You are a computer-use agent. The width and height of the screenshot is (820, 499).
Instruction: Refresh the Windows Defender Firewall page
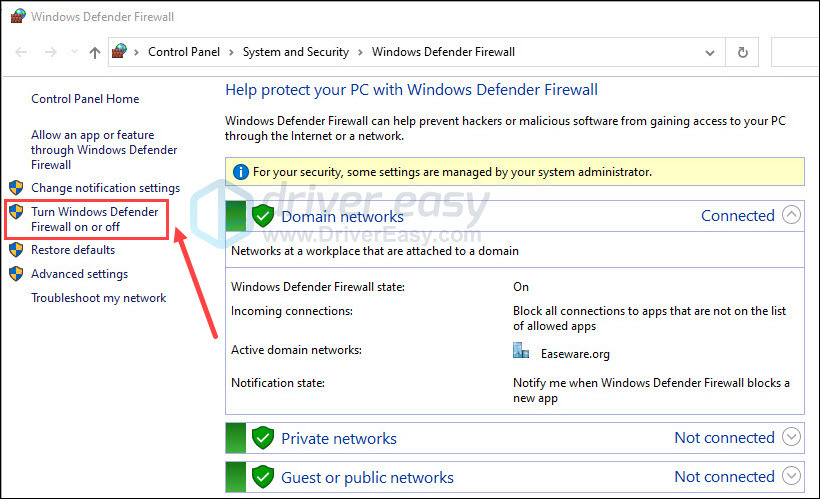[x=742, y=52]
